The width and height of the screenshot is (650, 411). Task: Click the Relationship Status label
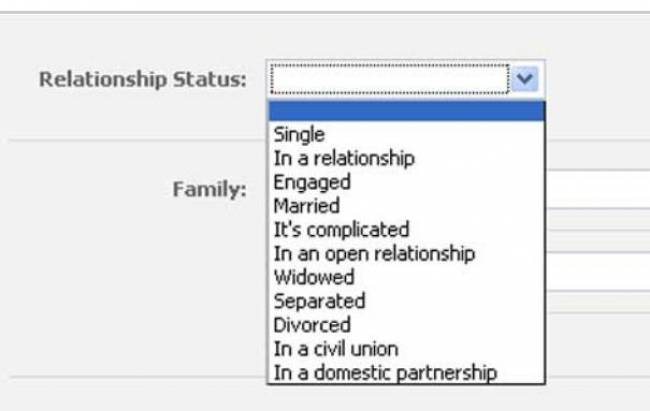click(x=142, y=79)
